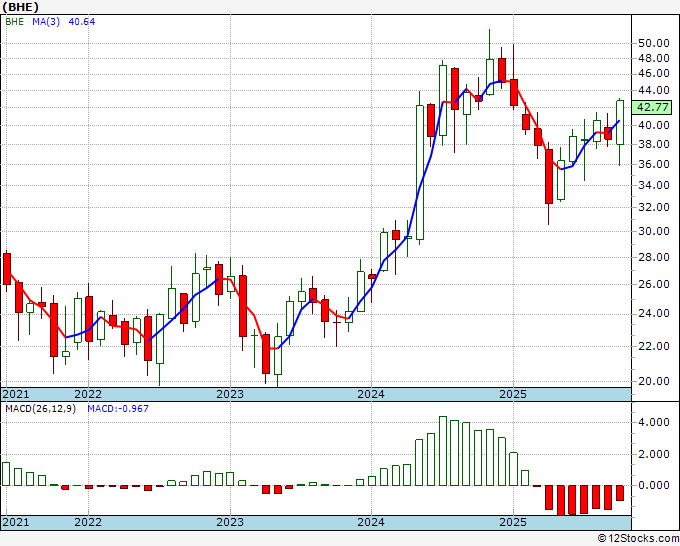Click the 46.00 price axis label
The height and width of the screenshot is (546, 680).
(x=653, y=74)
